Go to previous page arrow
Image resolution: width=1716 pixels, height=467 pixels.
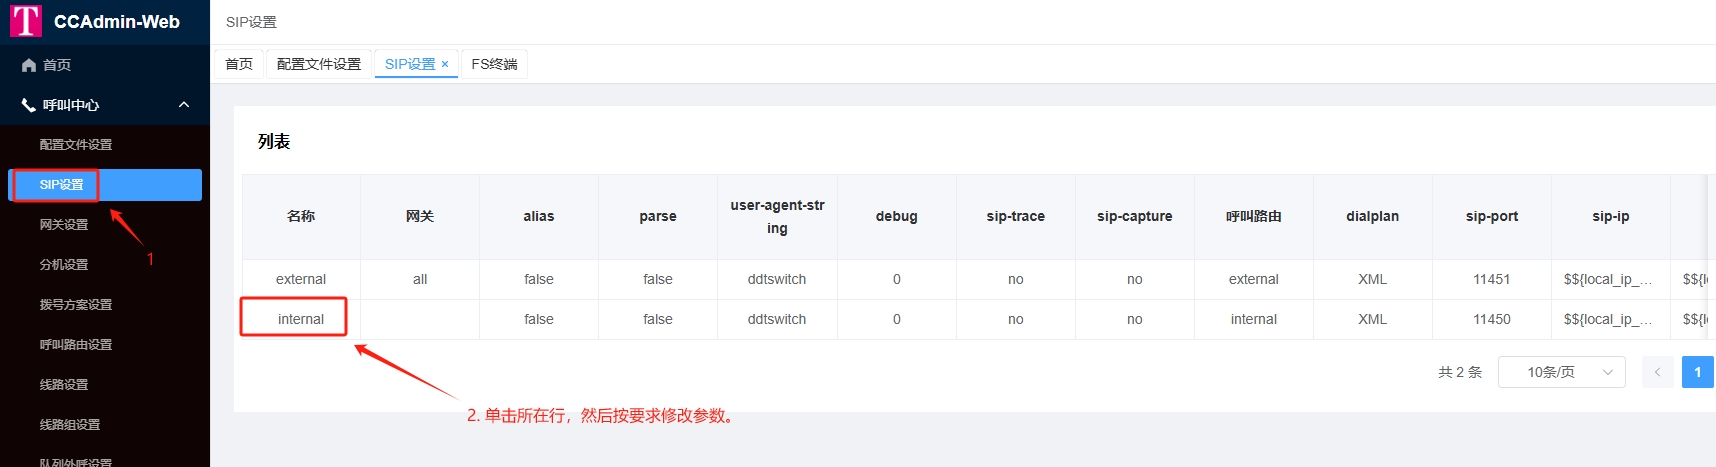coord(1657,372)
